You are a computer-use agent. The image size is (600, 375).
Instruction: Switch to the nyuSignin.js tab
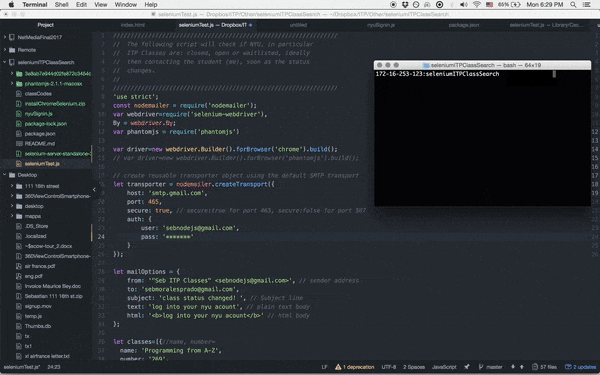(x=381, y=25)
